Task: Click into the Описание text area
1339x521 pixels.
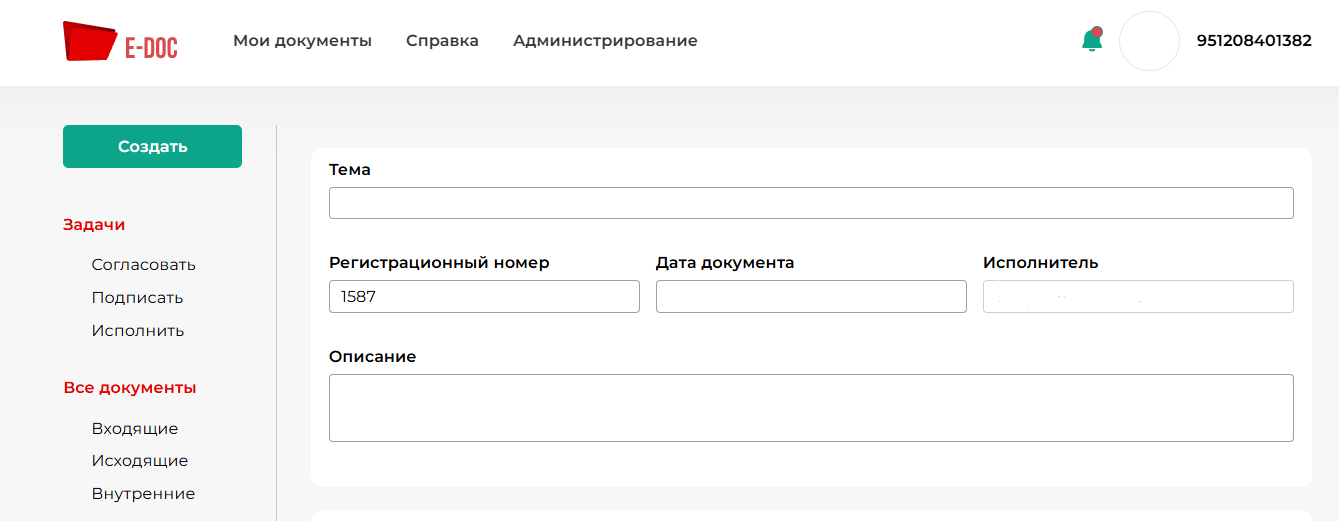Action: coord(810,408)
